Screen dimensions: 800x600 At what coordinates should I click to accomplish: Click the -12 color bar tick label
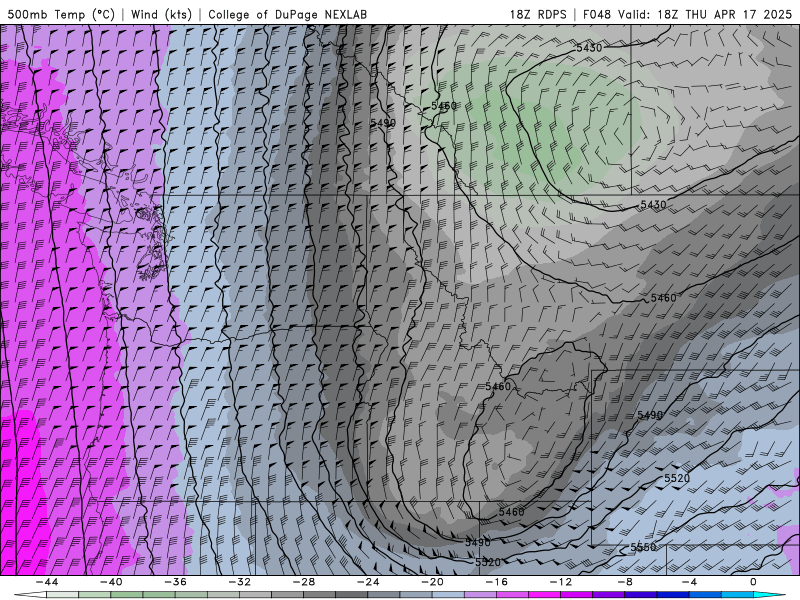(x=561, y=582)
